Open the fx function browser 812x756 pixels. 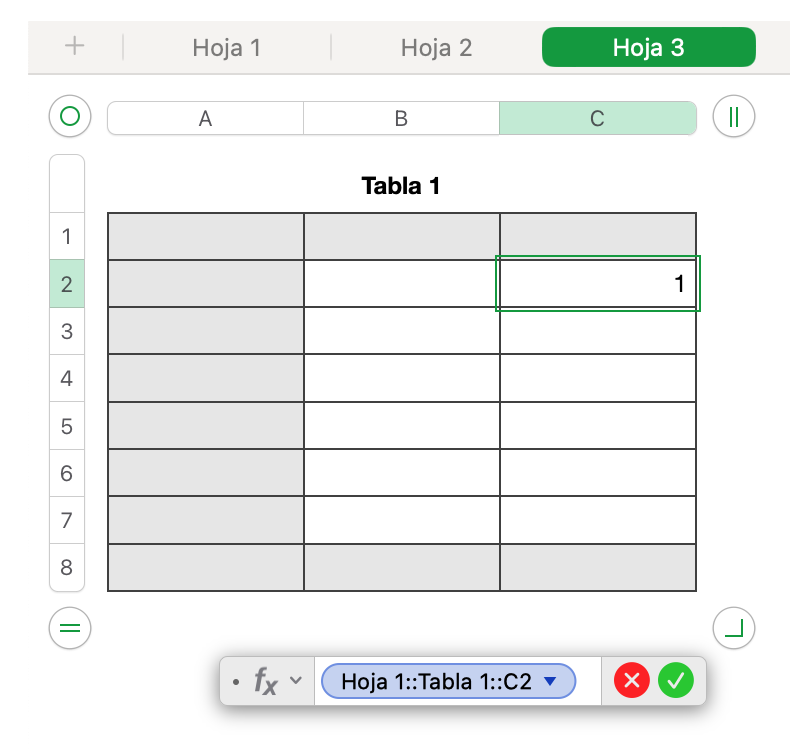tap(265, 682)
